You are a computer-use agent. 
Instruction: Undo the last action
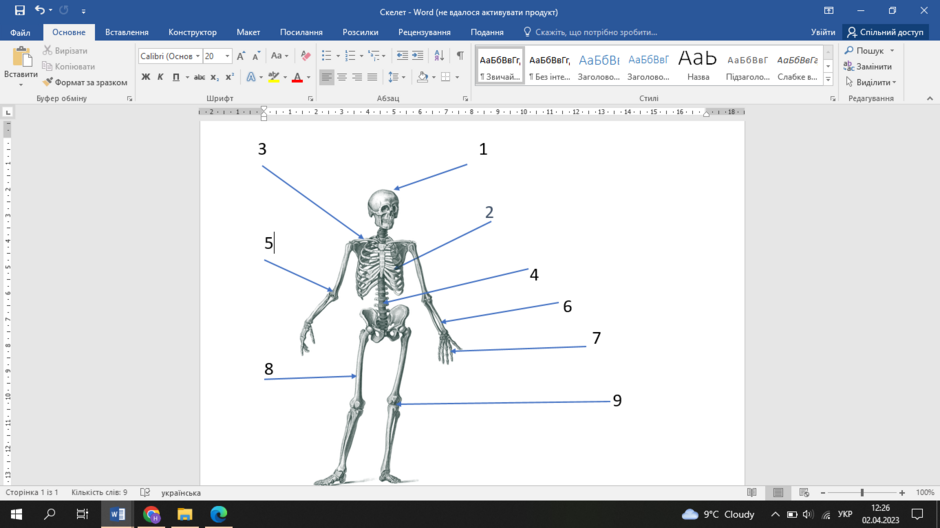point(40,10)
